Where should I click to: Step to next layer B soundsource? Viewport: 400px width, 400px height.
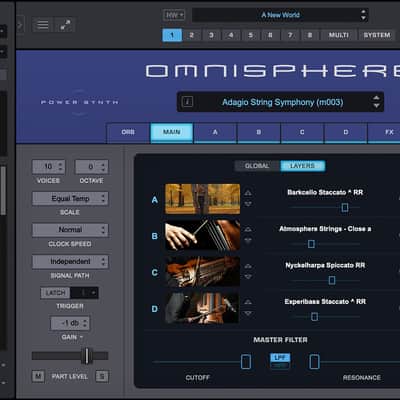point(248,240)
